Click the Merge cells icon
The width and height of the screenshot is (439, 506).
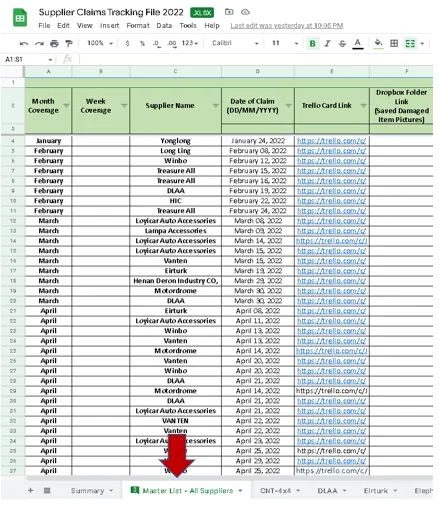410,43
